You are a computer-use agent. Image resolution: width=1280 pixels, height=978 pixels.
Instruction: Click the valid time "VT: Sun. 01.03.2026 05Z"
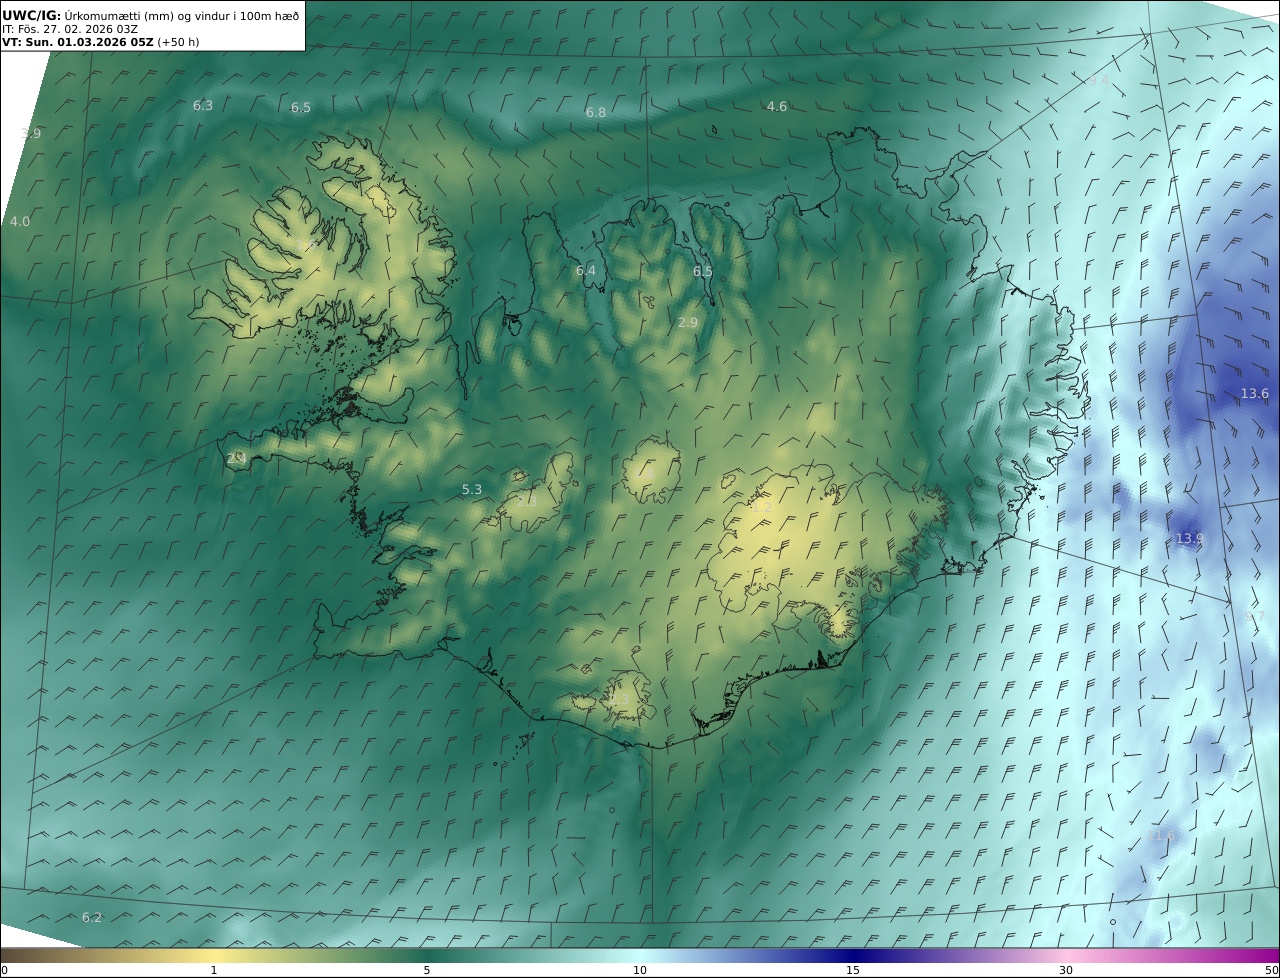click(x=78, y=43)
